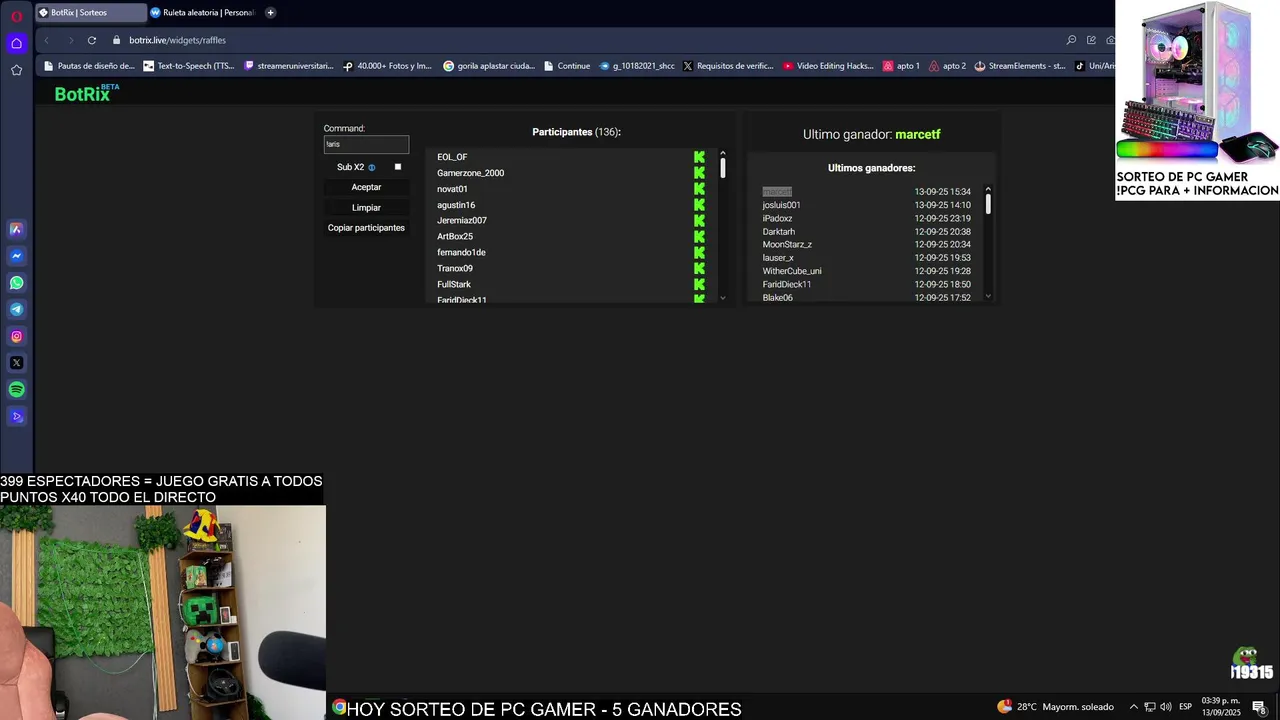The height and width of the screenshot is (720, 1280).
Task: Switch to BotRix | Sorteos tab
Action: click(x=91, y=13)
